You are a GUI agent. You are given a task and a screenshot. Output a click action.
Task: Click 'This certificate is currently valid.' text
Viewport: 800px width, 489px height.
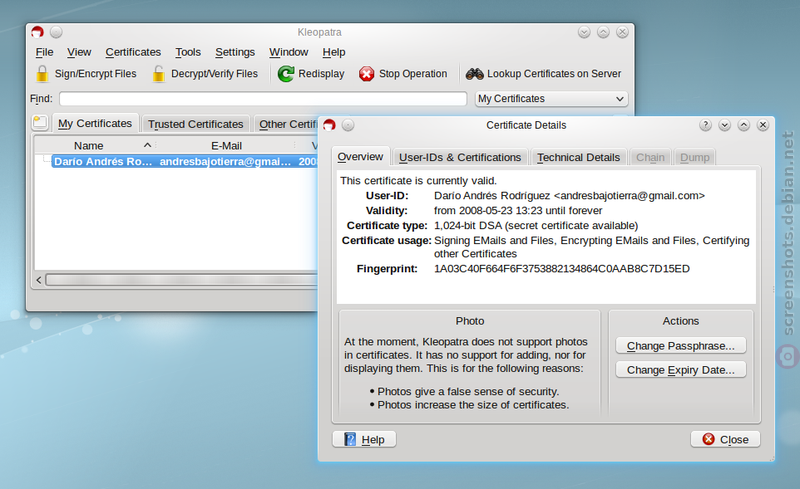coord(418,181)
